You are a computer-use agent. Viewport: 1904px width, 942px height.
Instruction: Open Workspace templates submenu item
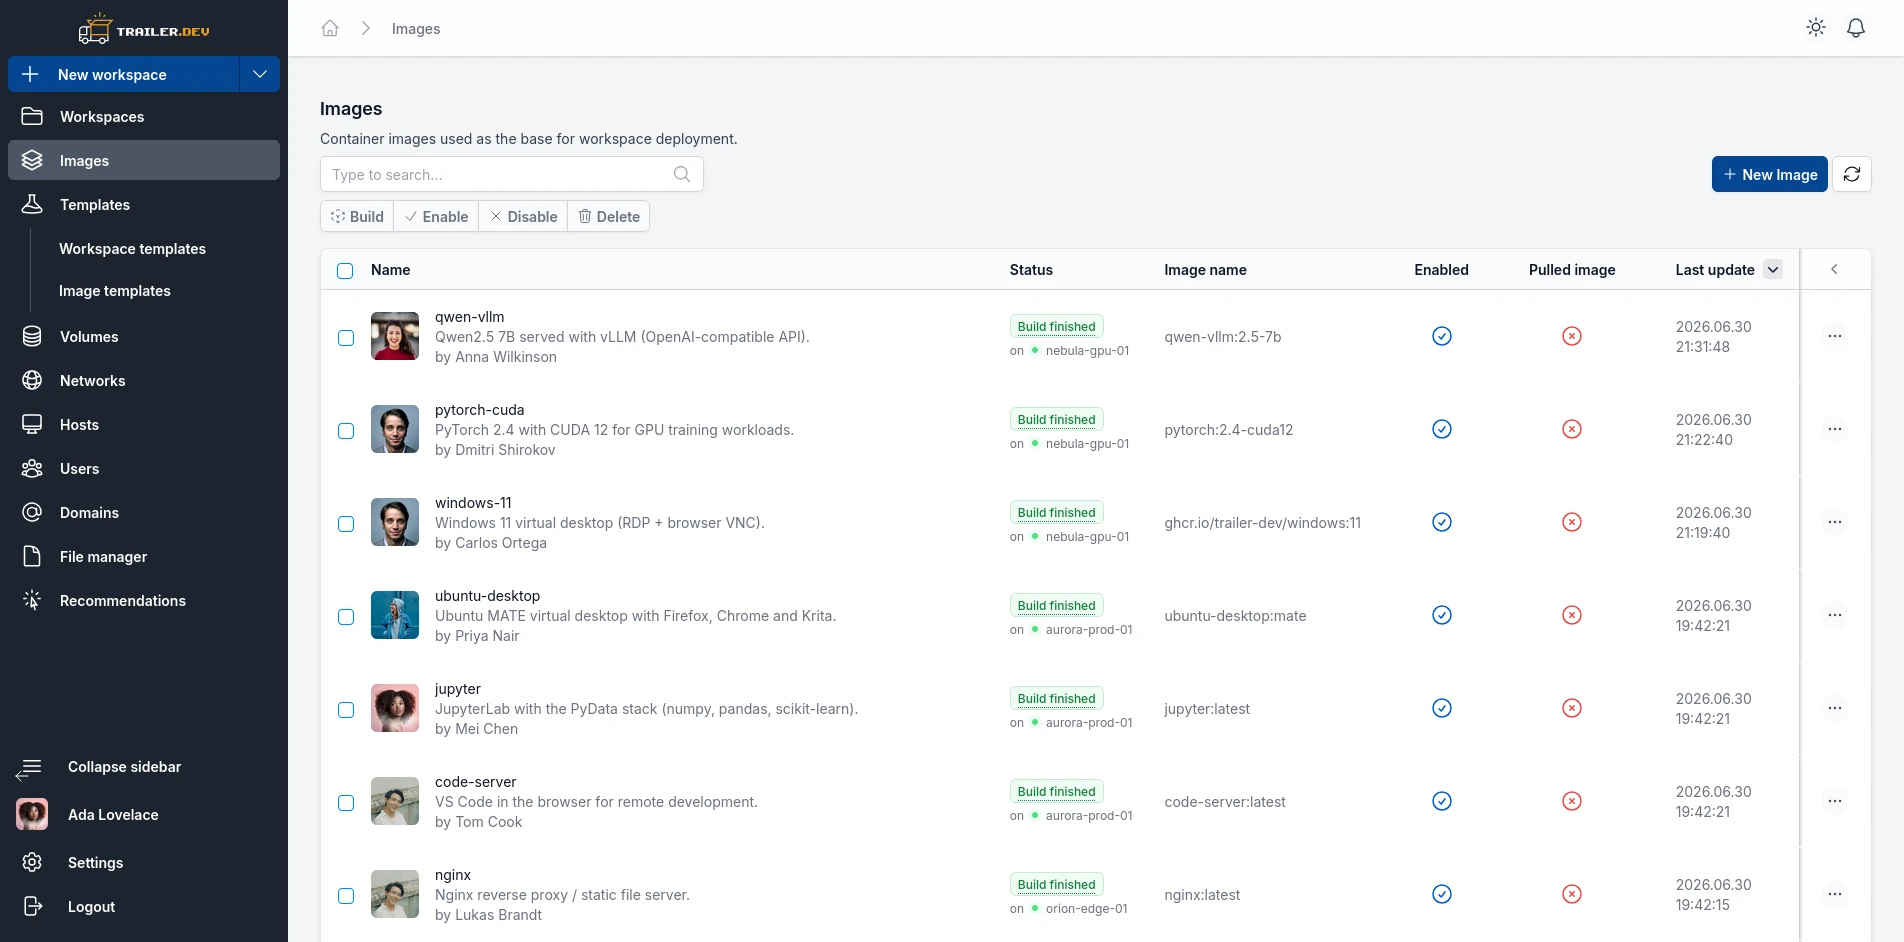(132, 248)
